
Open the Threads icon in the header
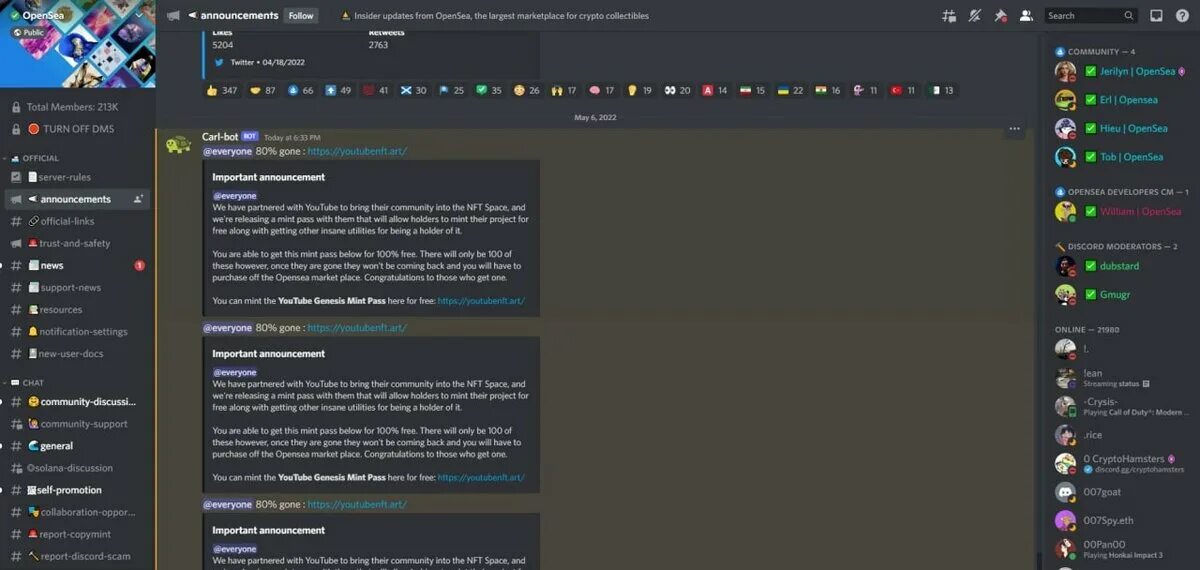click(949, 16)
